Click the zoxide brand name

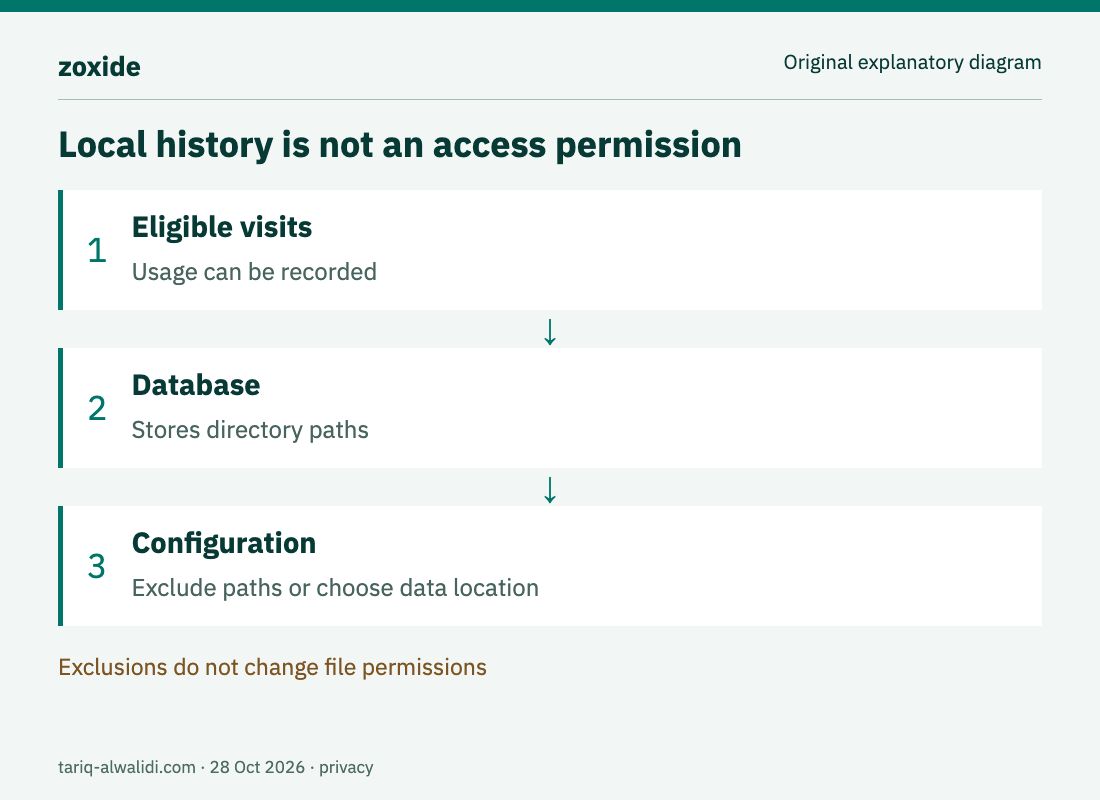(x=99, y=67)
